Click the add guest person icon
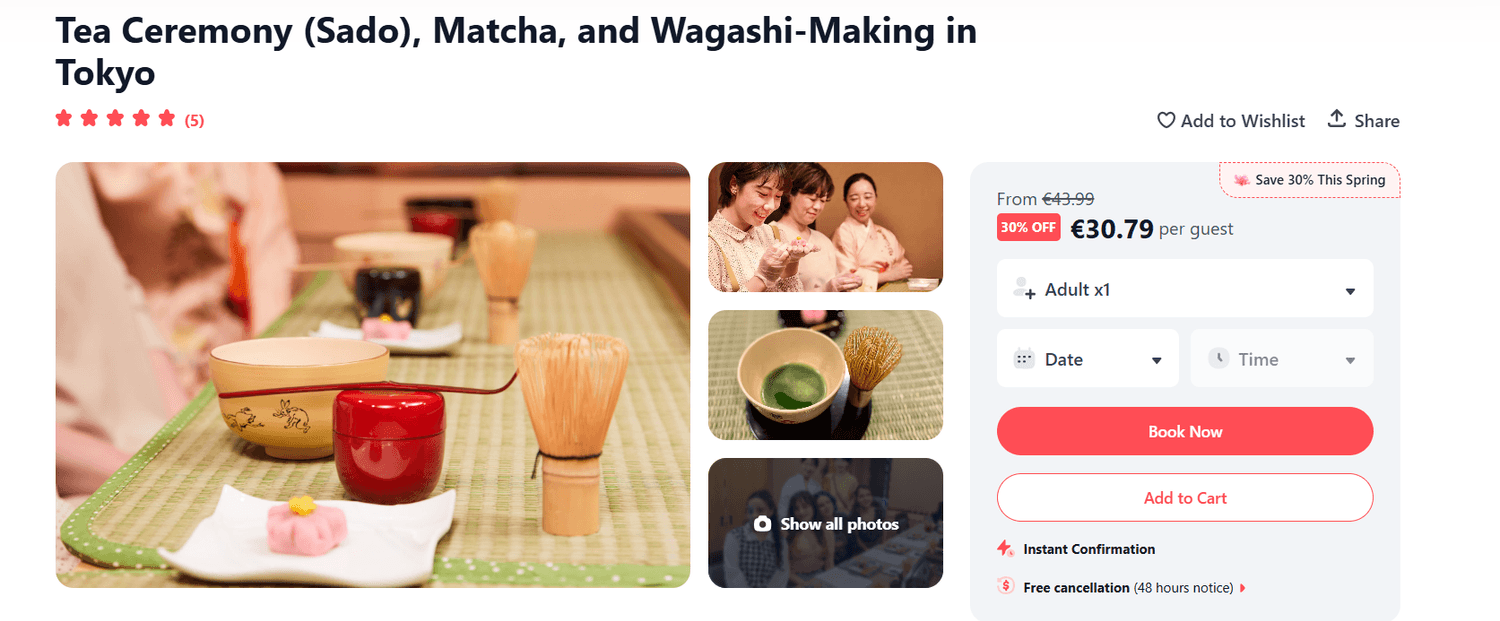The width and height of the screenshot is (1500, 621). point(1024,289)
